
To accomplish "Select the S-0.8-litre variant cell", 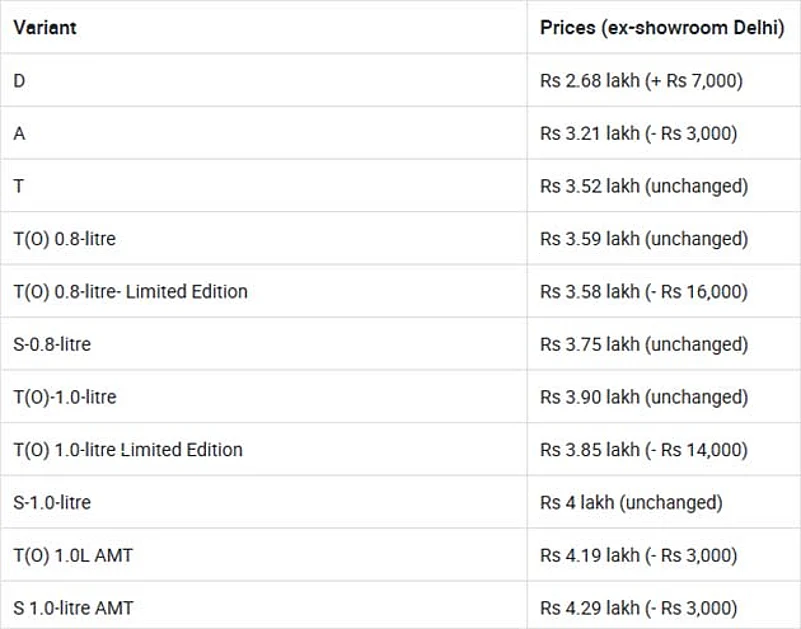I will tap(52, 344).
